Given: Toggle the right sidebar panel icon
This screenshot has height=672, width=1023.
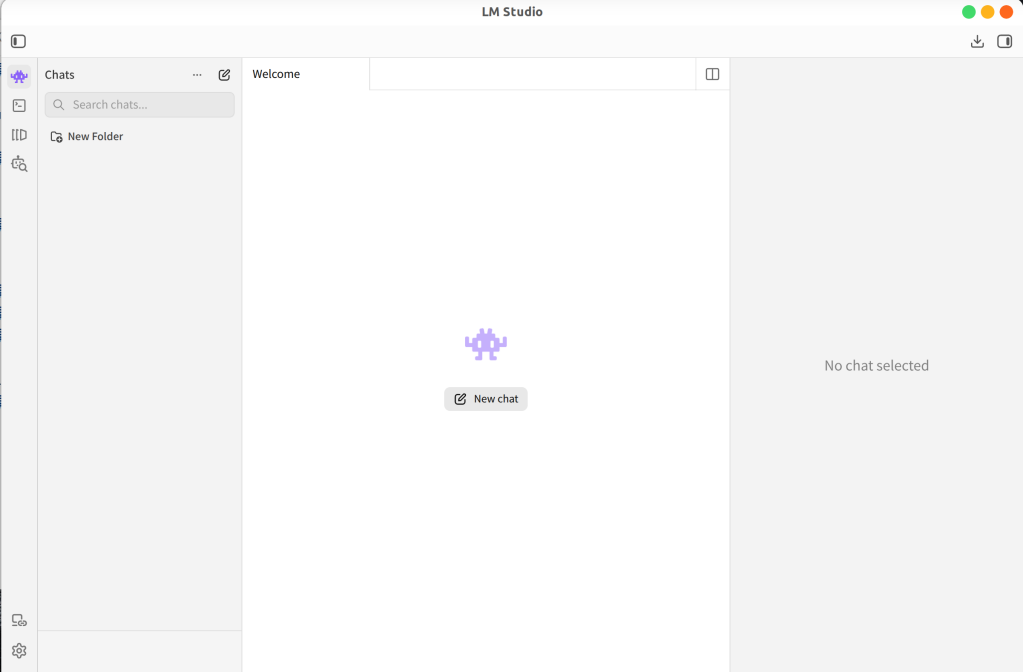Looking at the screenshot, I should (x=1004, y=41).
